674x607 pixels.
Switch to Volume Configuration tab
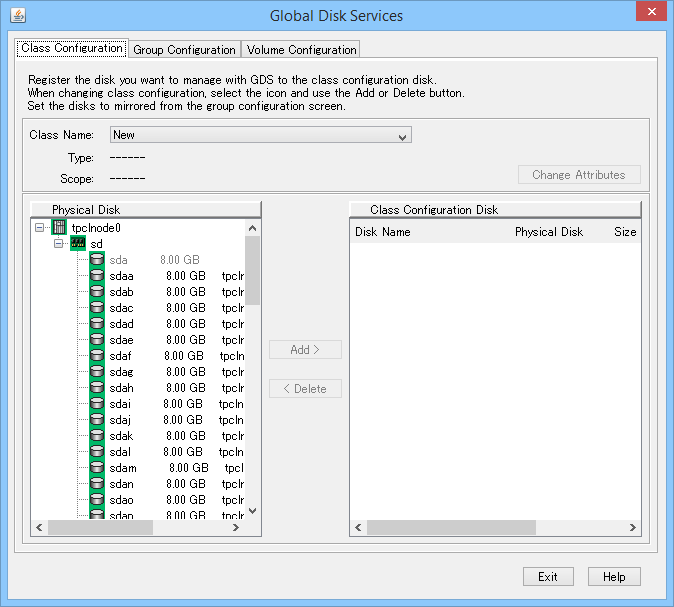(x=301, y=49)
